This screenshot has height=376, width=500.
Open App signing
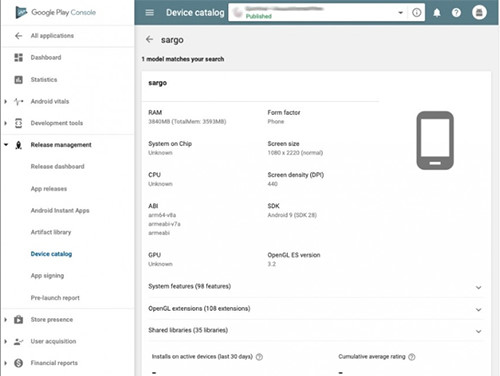pos(47,276)
